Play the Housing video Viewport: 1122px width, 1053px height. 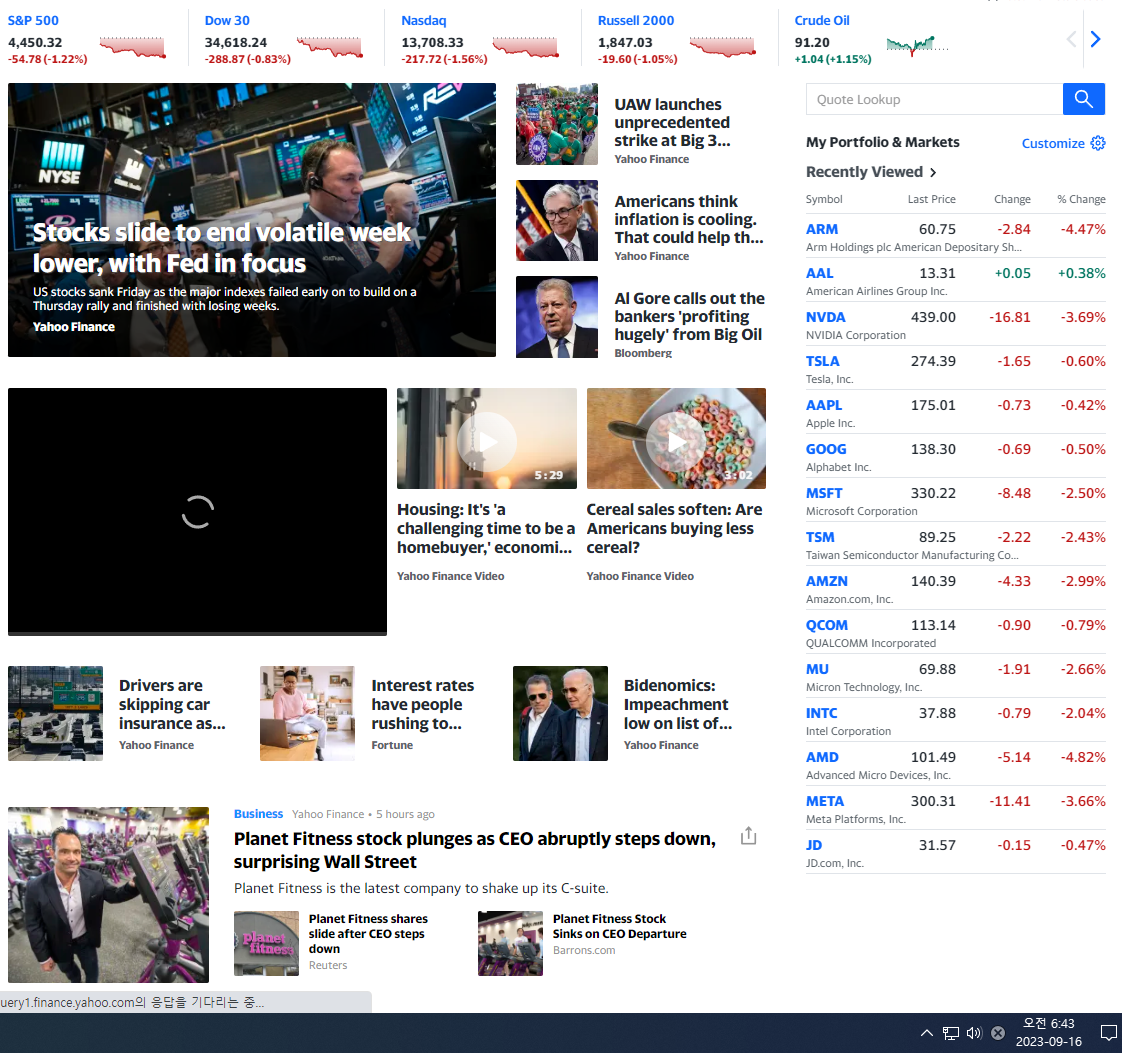(487, 441)
